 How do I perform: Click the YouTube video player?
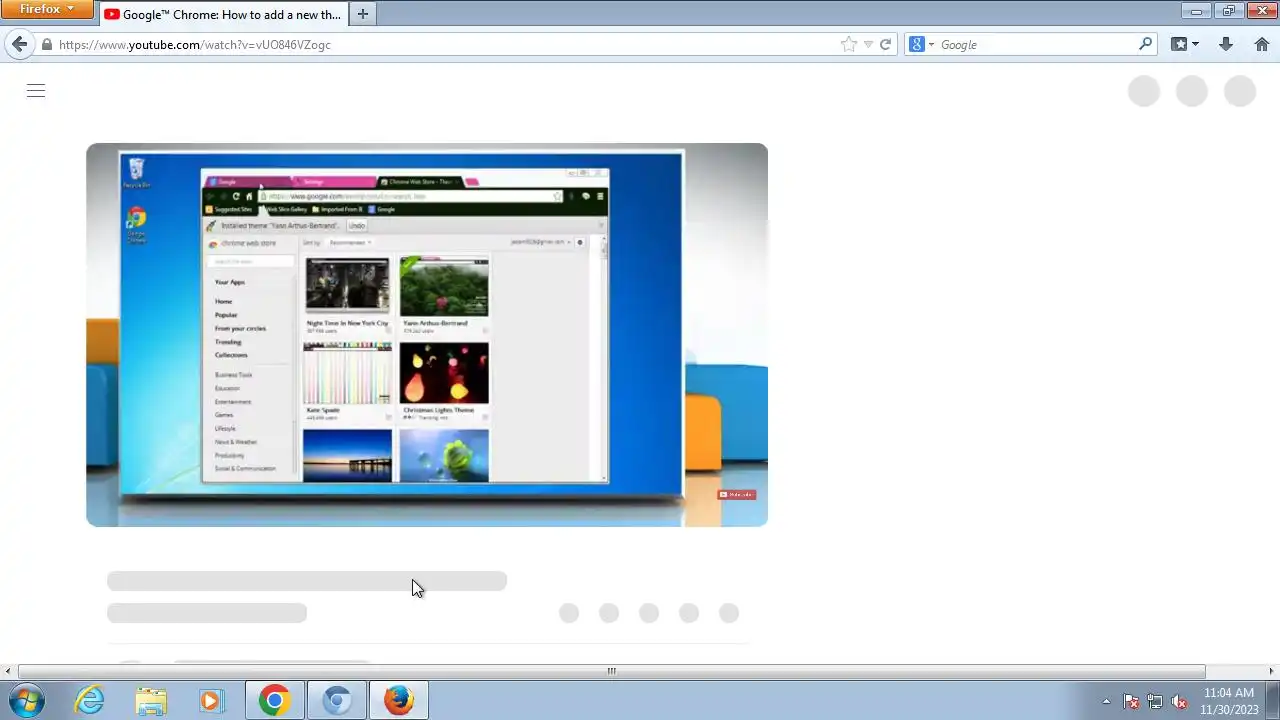coord(427,335)
